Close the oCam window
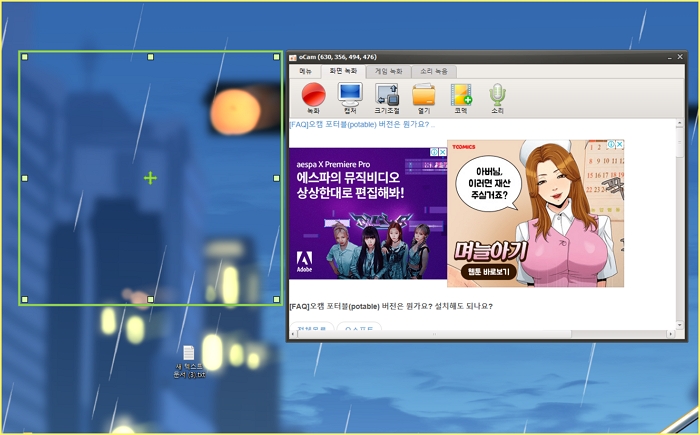 tap(680, 57)
